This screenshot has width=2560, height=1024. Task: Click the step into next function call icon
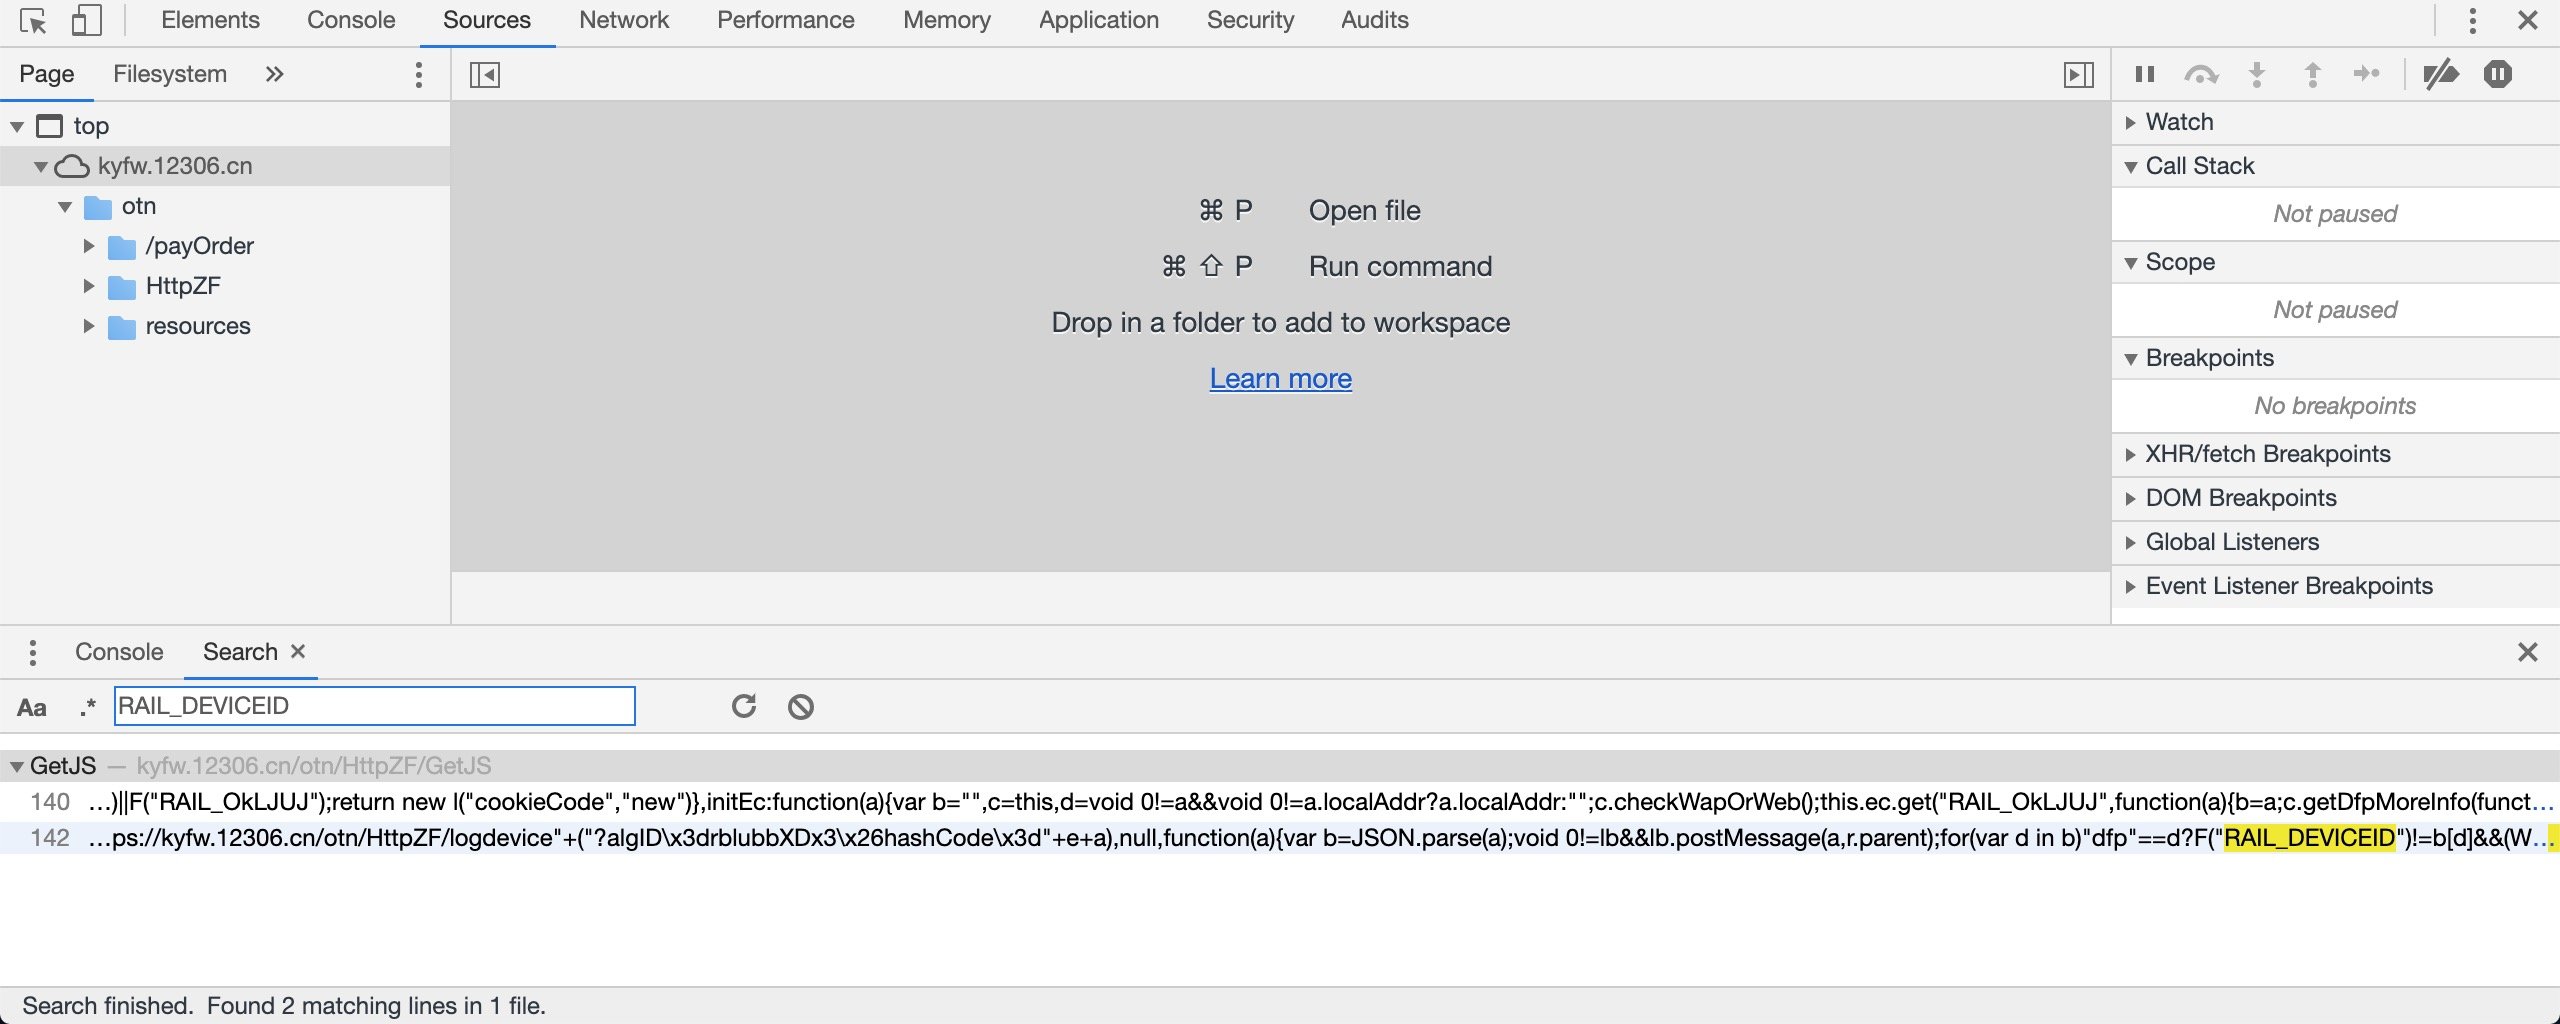(2257, 73)
